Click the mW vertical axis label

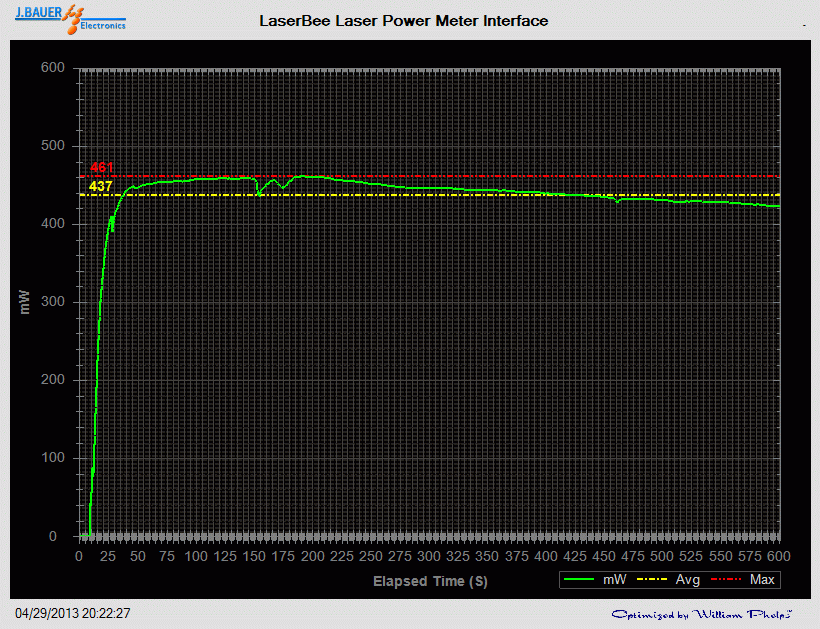point(26,301)
